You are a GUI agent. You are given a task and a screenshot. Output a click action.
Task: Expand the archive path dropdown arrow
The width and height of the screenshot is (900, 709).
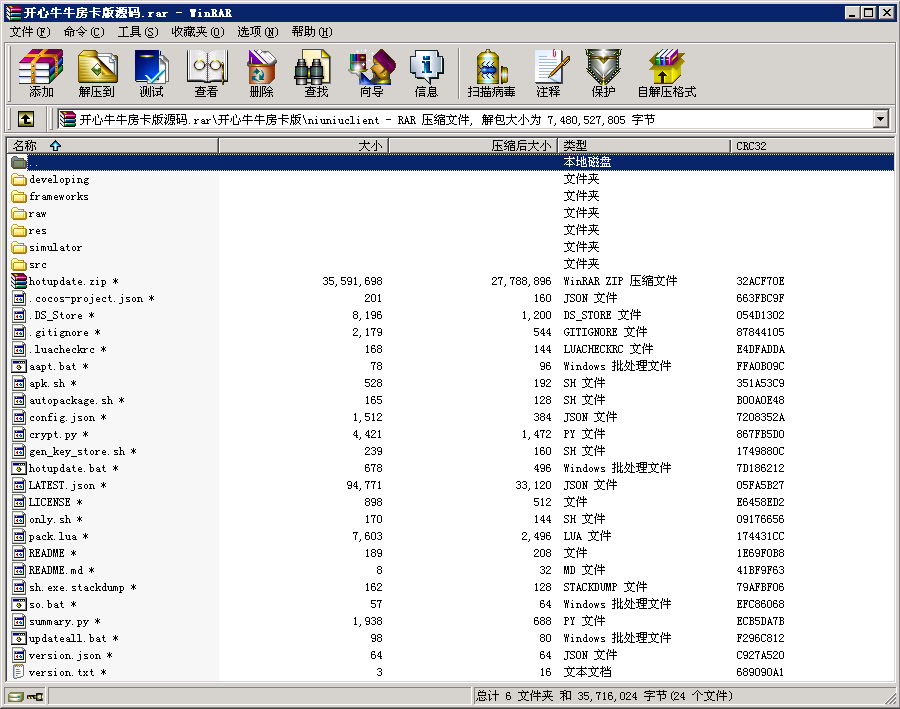click(880, 119)
